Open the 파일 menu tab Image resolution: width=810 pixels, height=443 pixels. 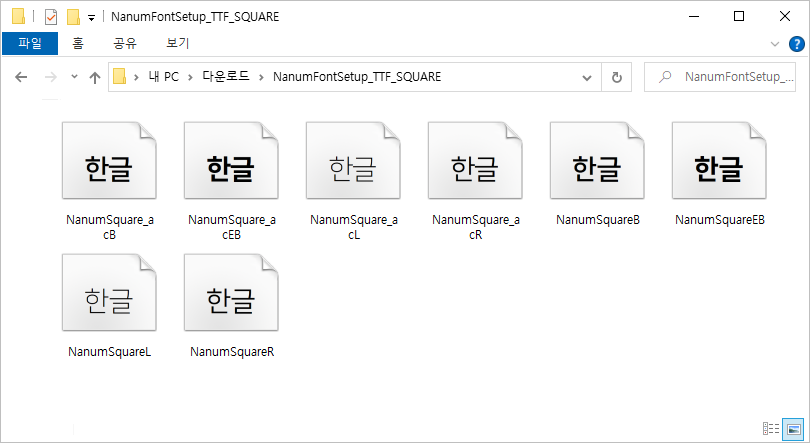click(x=30, y=43)
